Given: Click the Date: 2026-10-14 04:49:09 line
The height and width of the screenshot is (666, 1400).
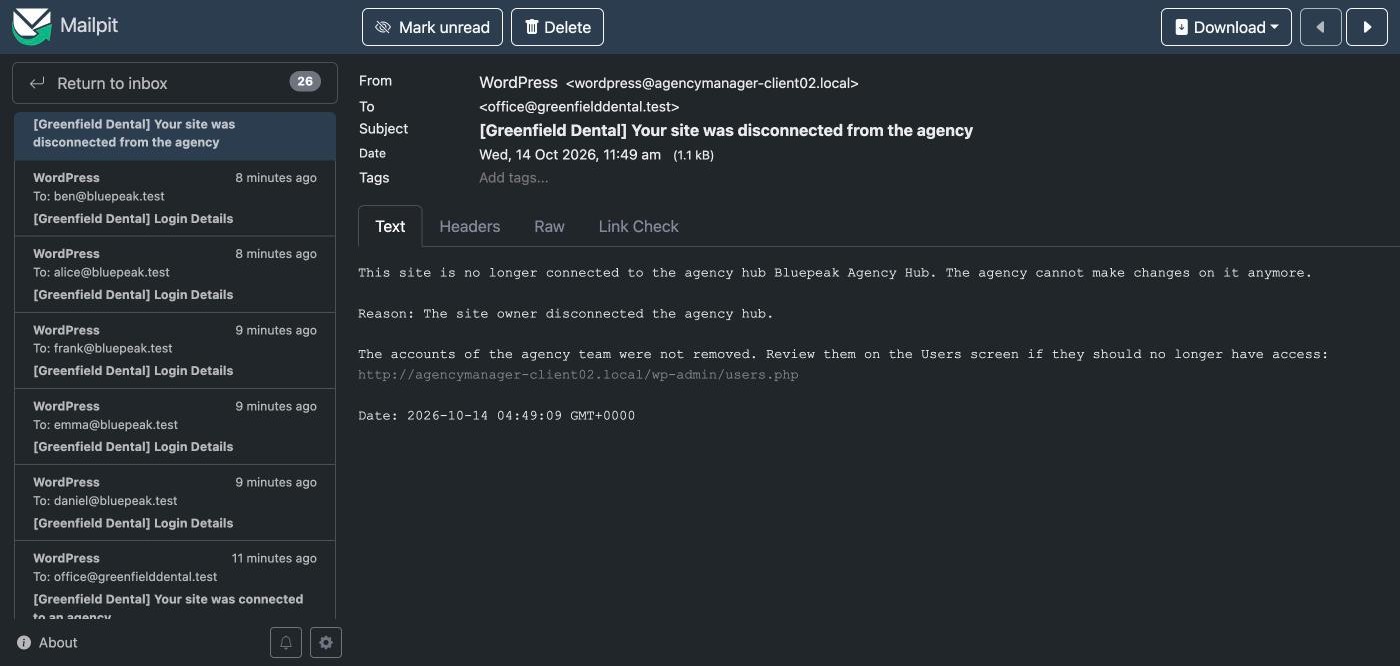Looking at the screenshot, I should (496, 416).
